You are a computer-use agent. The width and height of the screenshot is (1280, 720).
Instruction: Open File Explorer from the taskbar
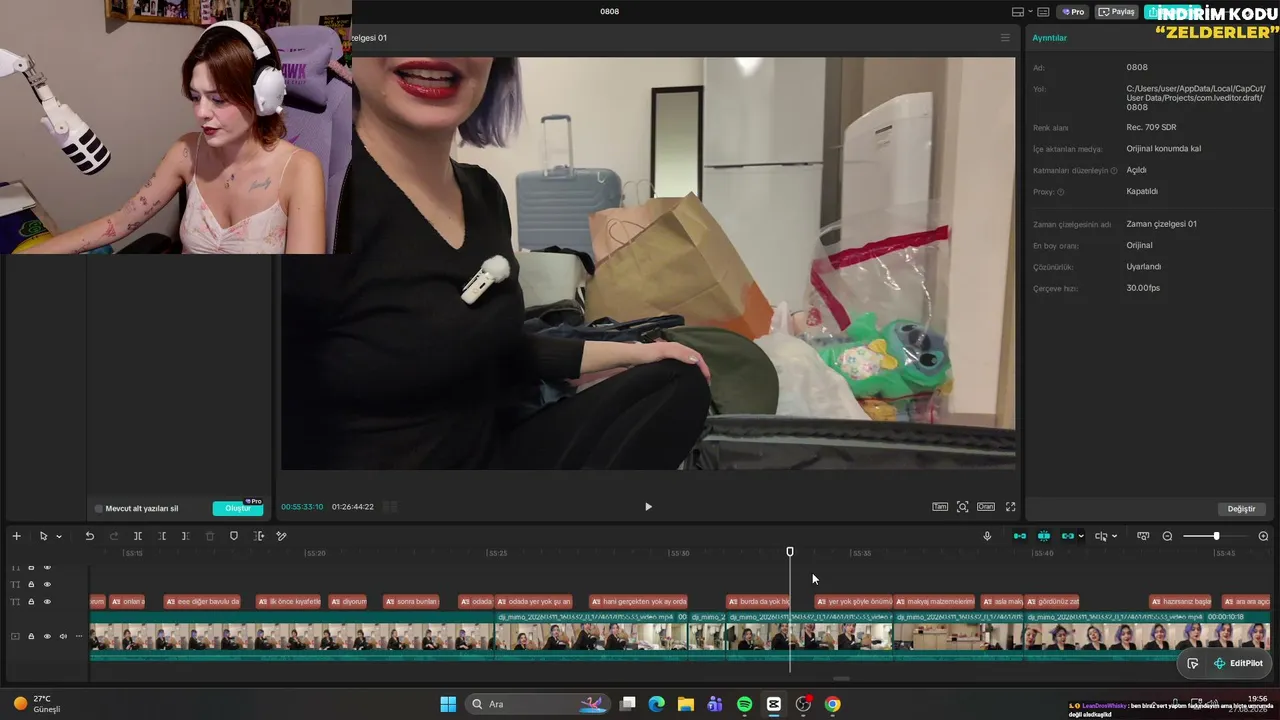[686, 704]
